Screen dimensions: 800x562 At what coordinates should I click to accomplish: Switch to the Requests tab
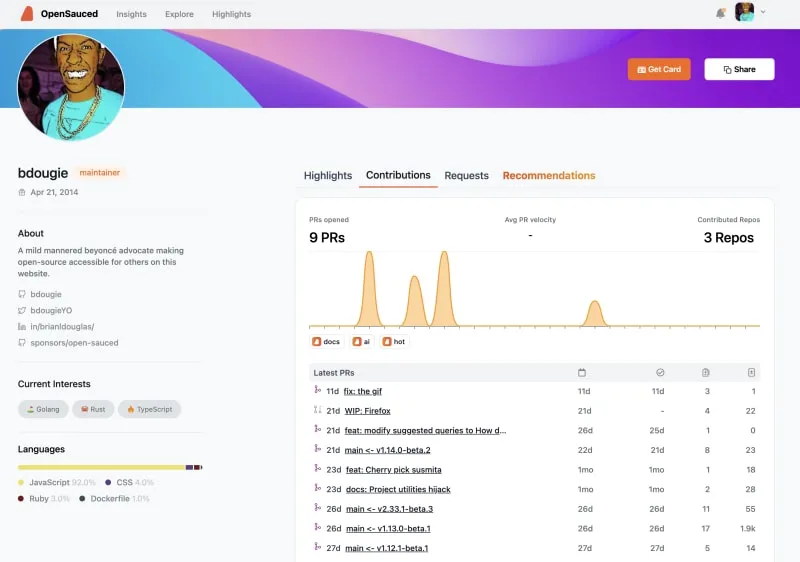tap(466, 175)
